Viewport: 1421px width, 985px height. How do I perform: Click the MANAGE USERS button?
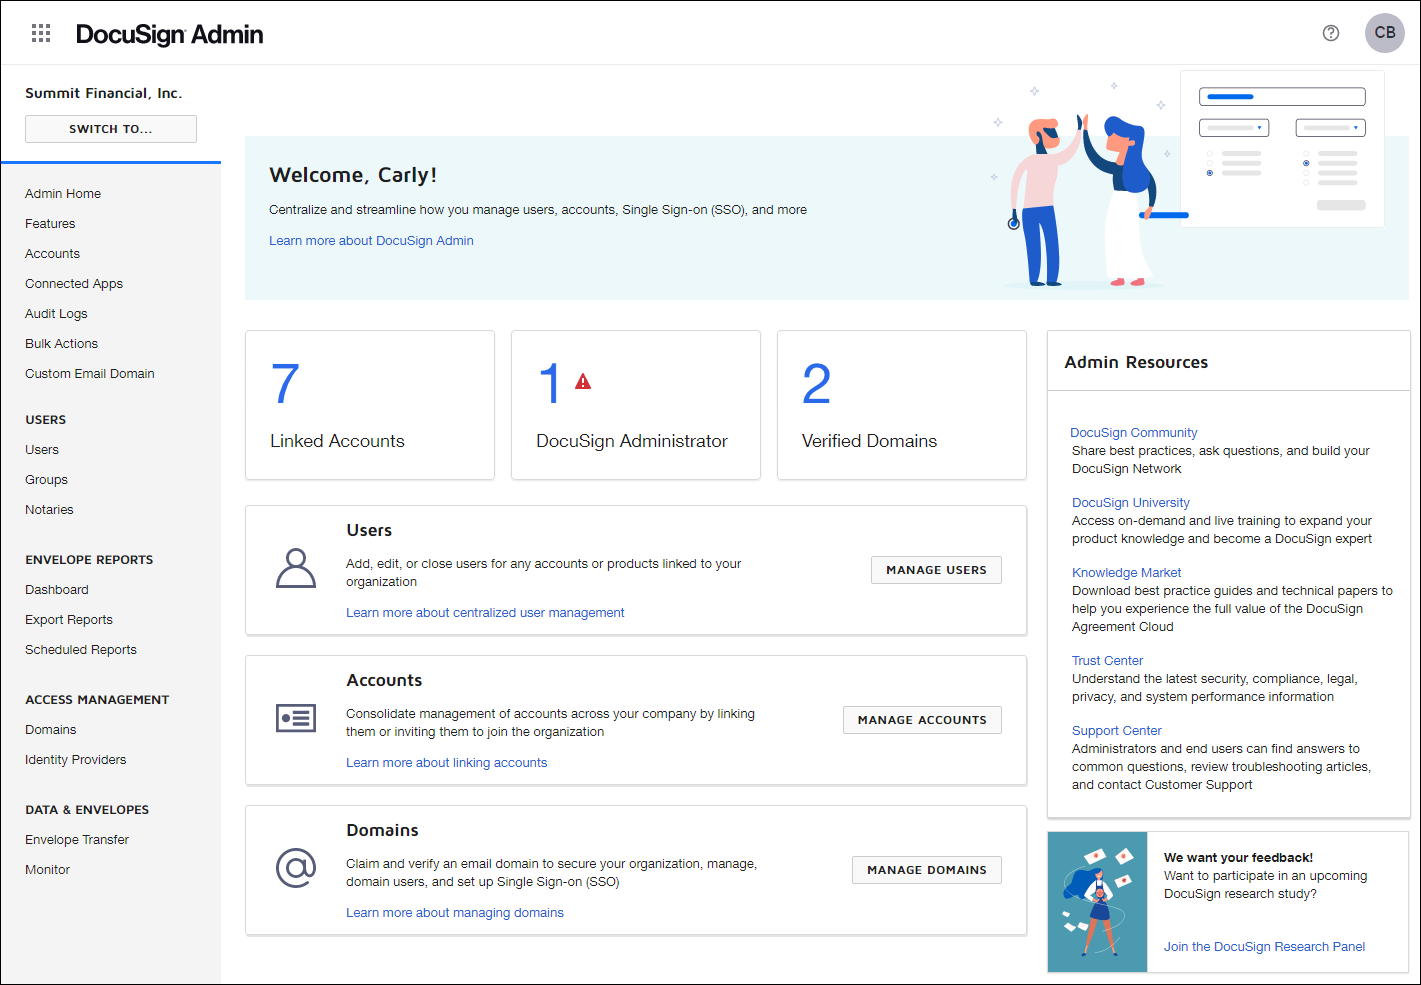(936, 570)
